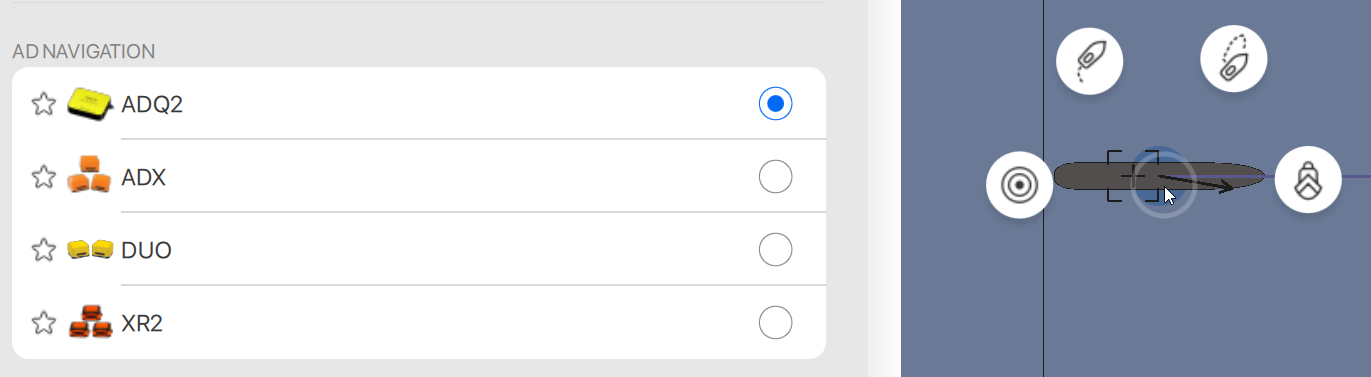Select the ADQ2 radio button

(x=775, y=103)
